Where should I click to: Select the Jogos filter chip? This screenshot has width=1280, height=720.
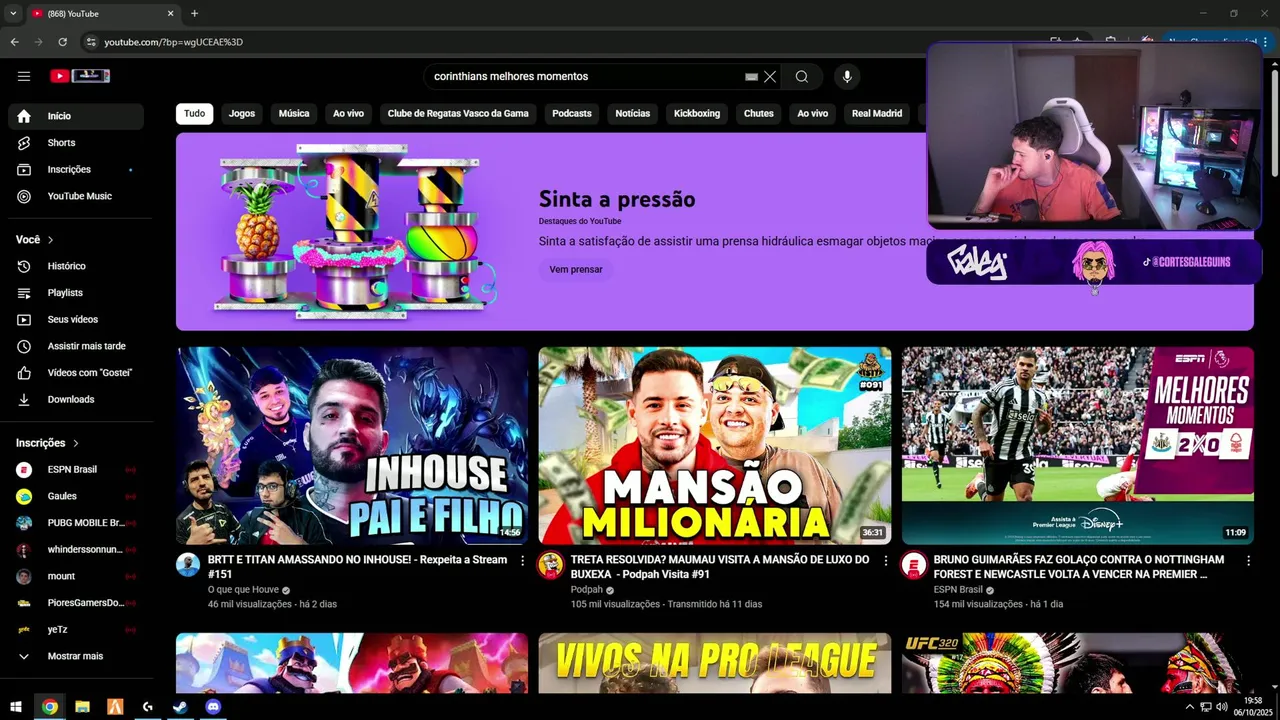point(242,113)
